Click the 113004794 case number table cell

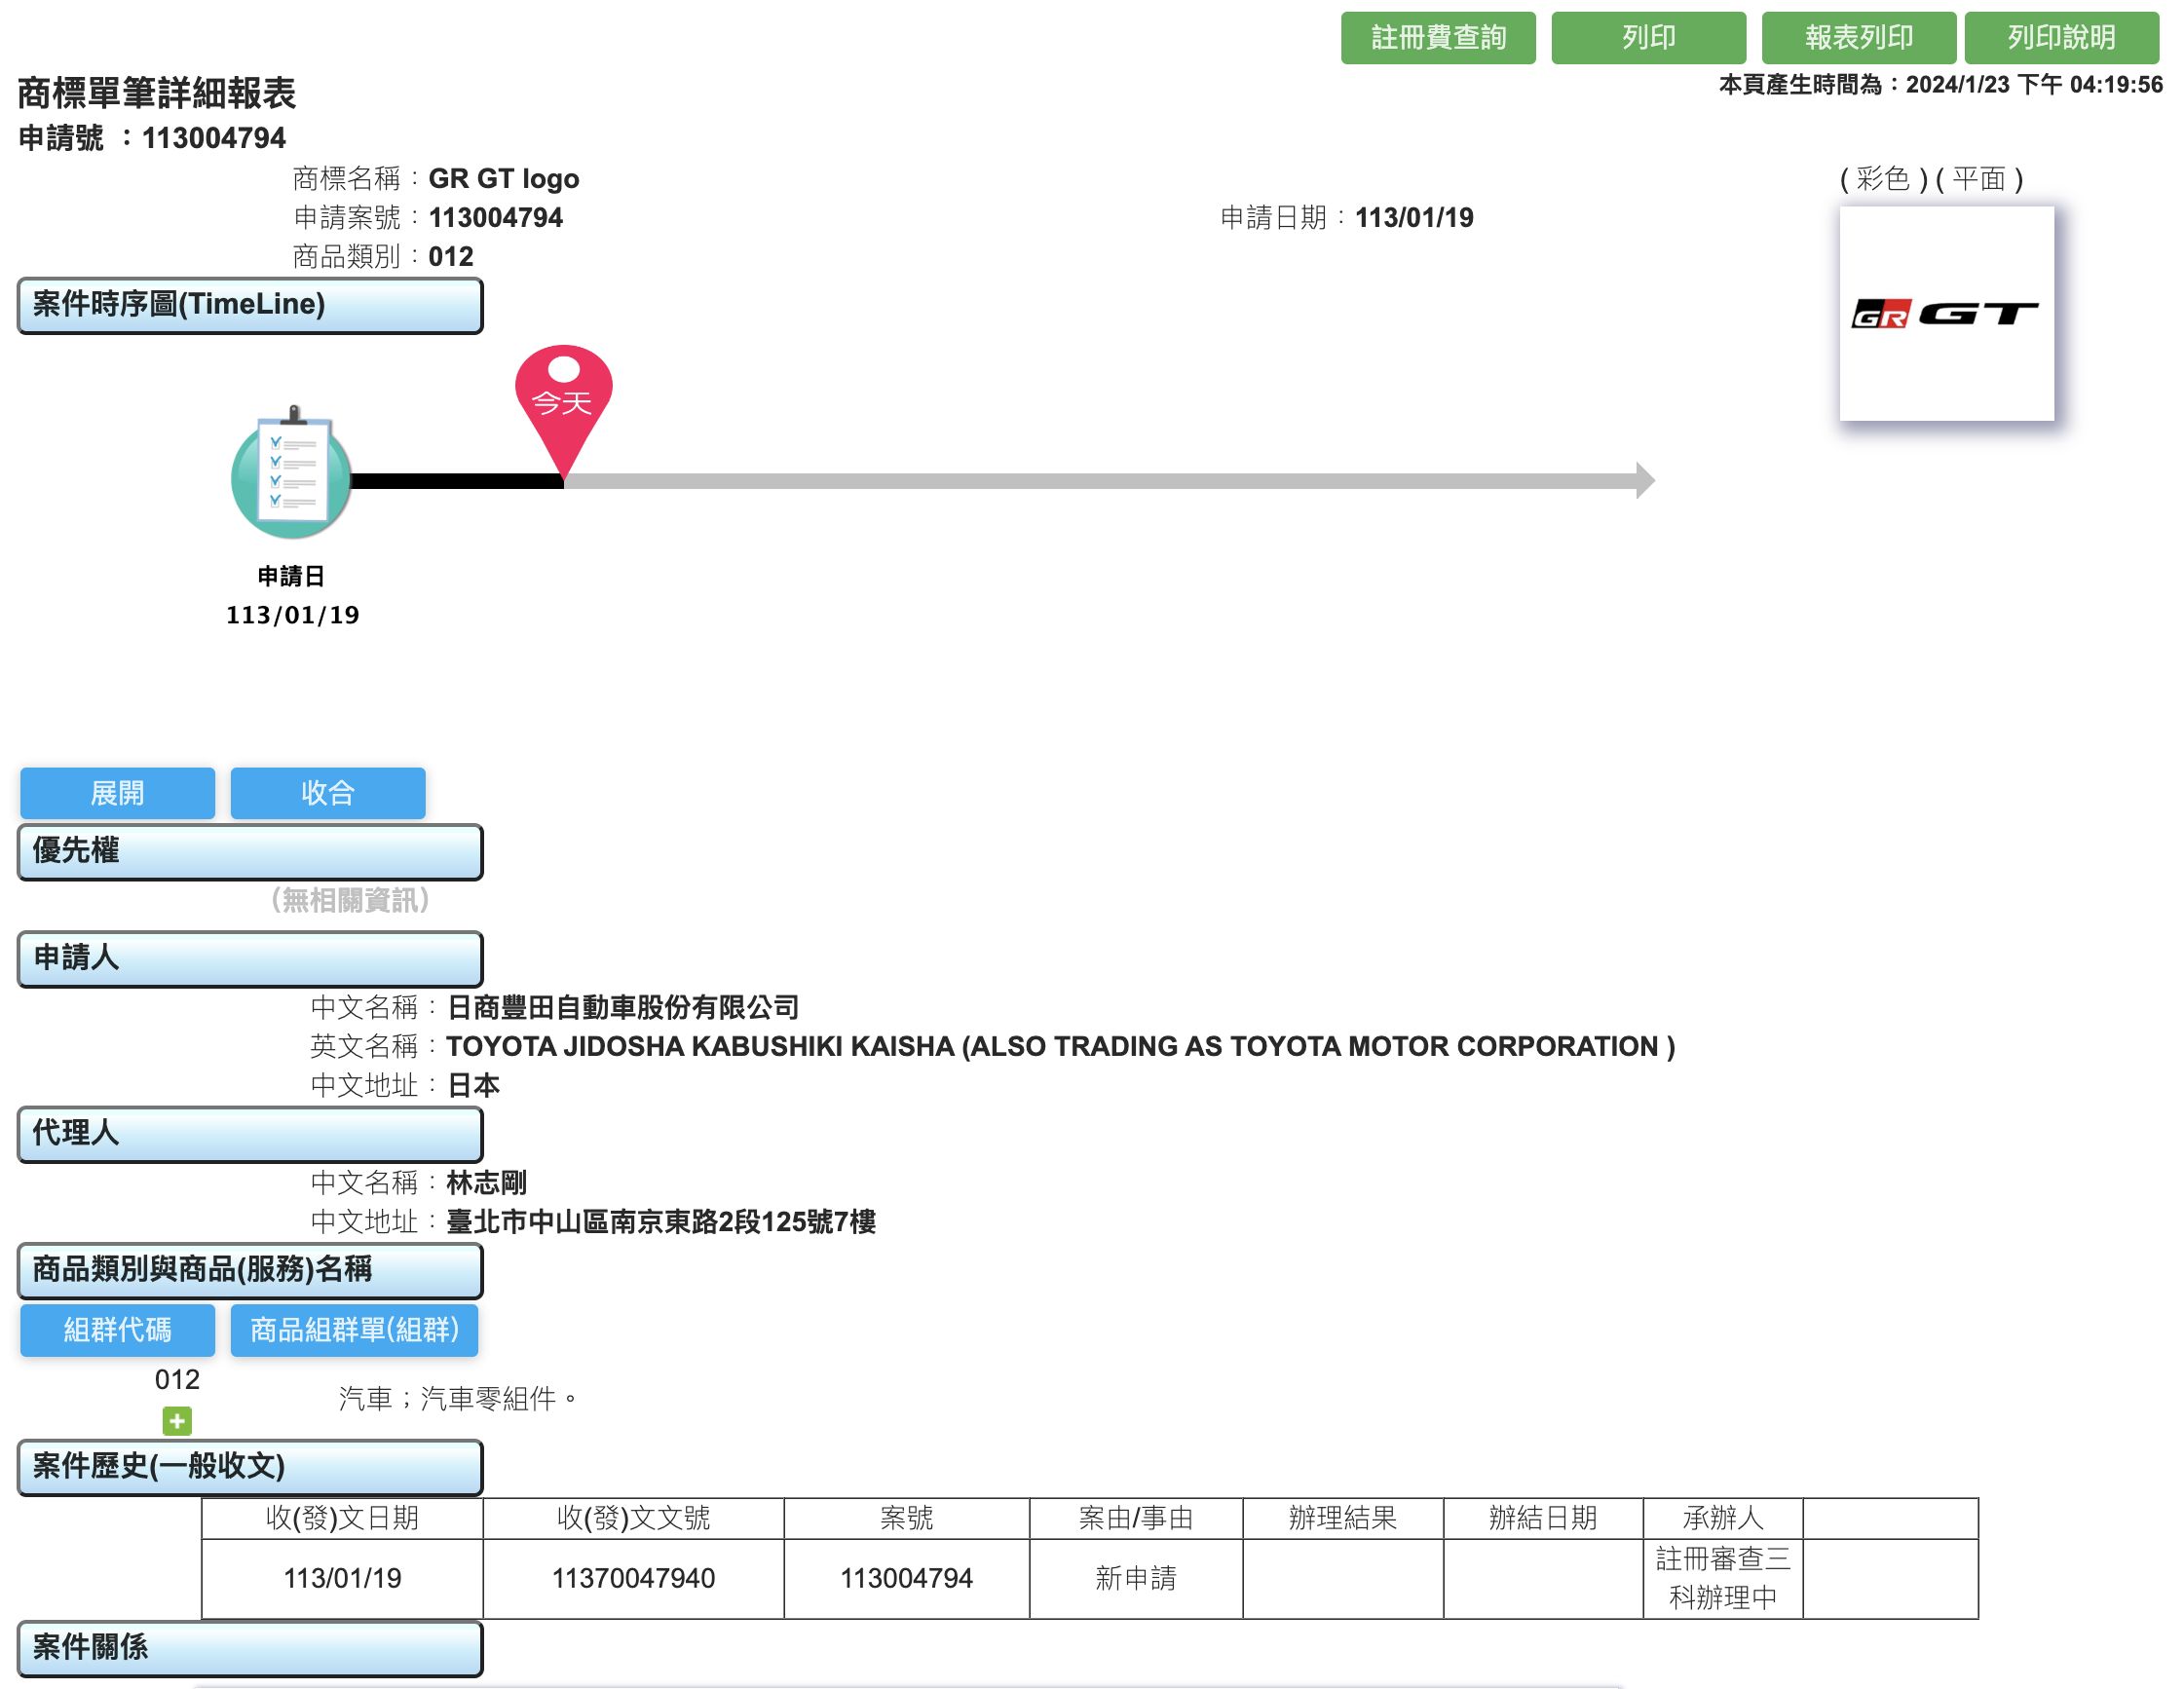click(906, 1579)
